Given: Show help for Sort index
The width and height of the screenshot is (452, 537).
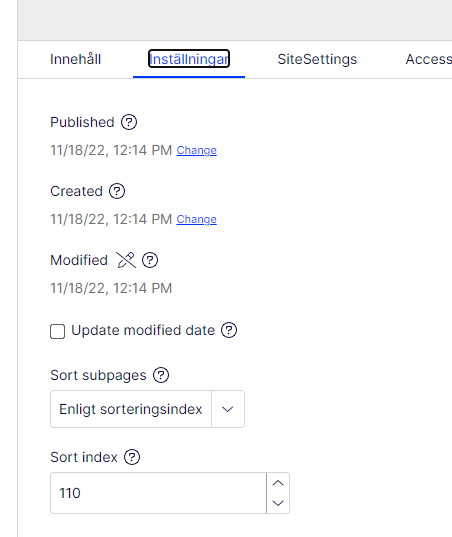Looking at the screenshot, I should 132,457.
